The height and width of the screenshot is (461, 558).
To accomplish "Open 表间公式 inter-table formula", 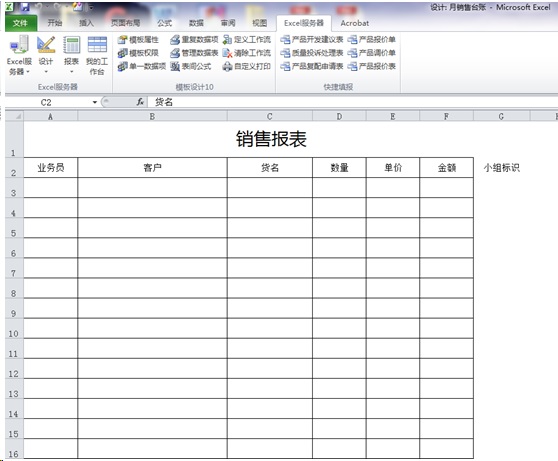I will coord(191,66).
